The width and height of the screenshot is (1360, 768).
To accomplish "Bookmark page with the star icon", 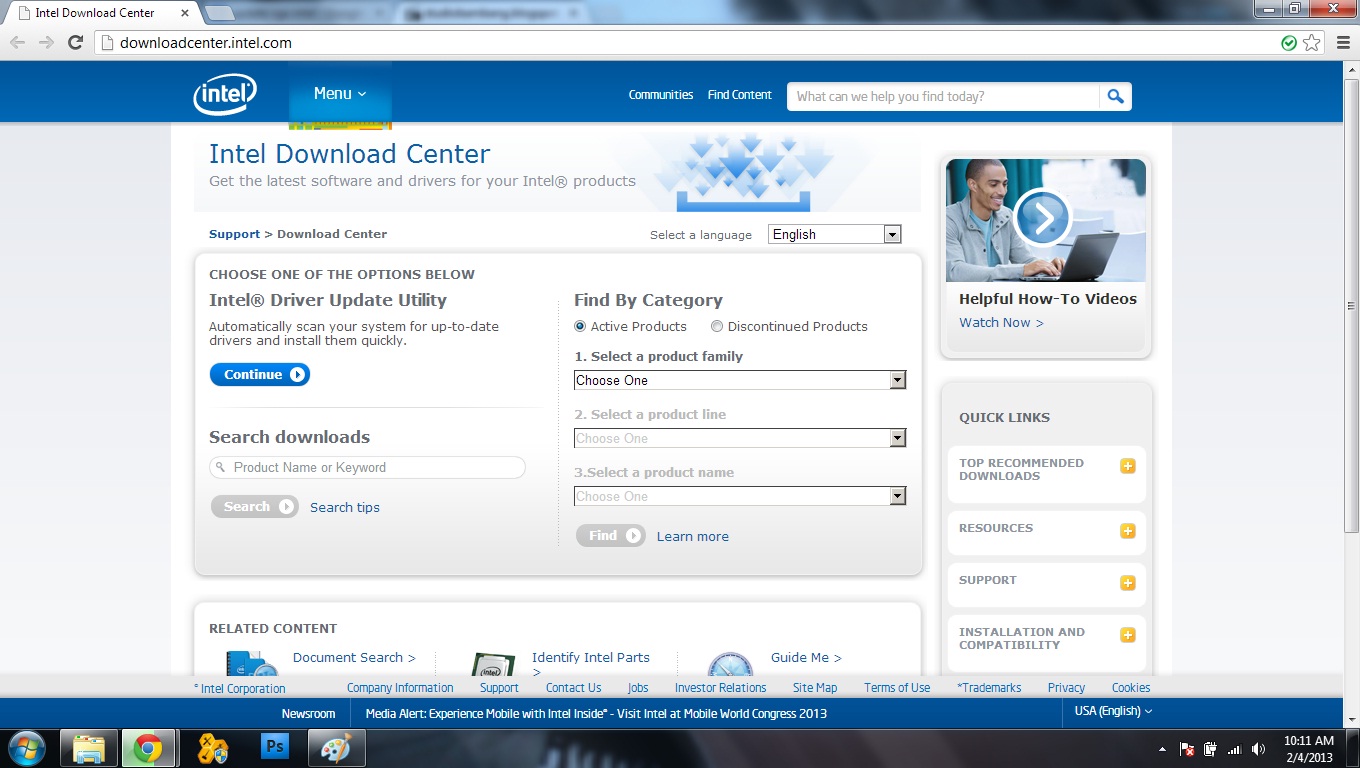I will click(x=1311, y=43).
